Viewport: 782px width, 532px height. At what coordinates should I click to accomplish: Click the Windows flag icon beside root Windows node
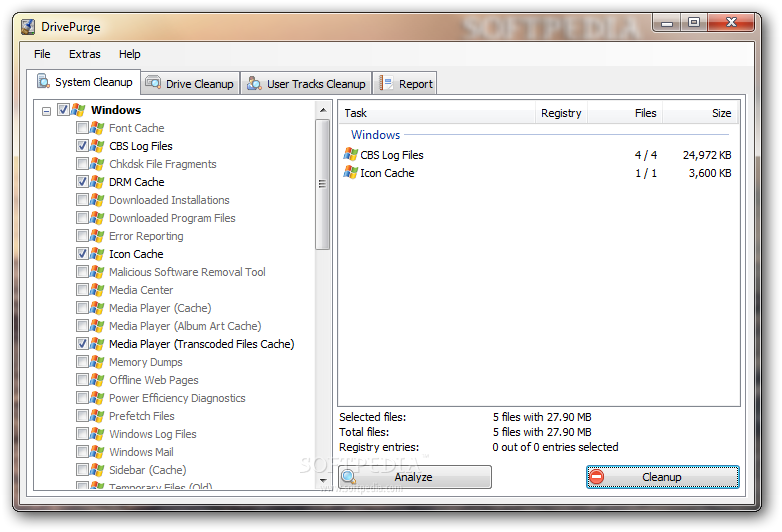point(78,110)
